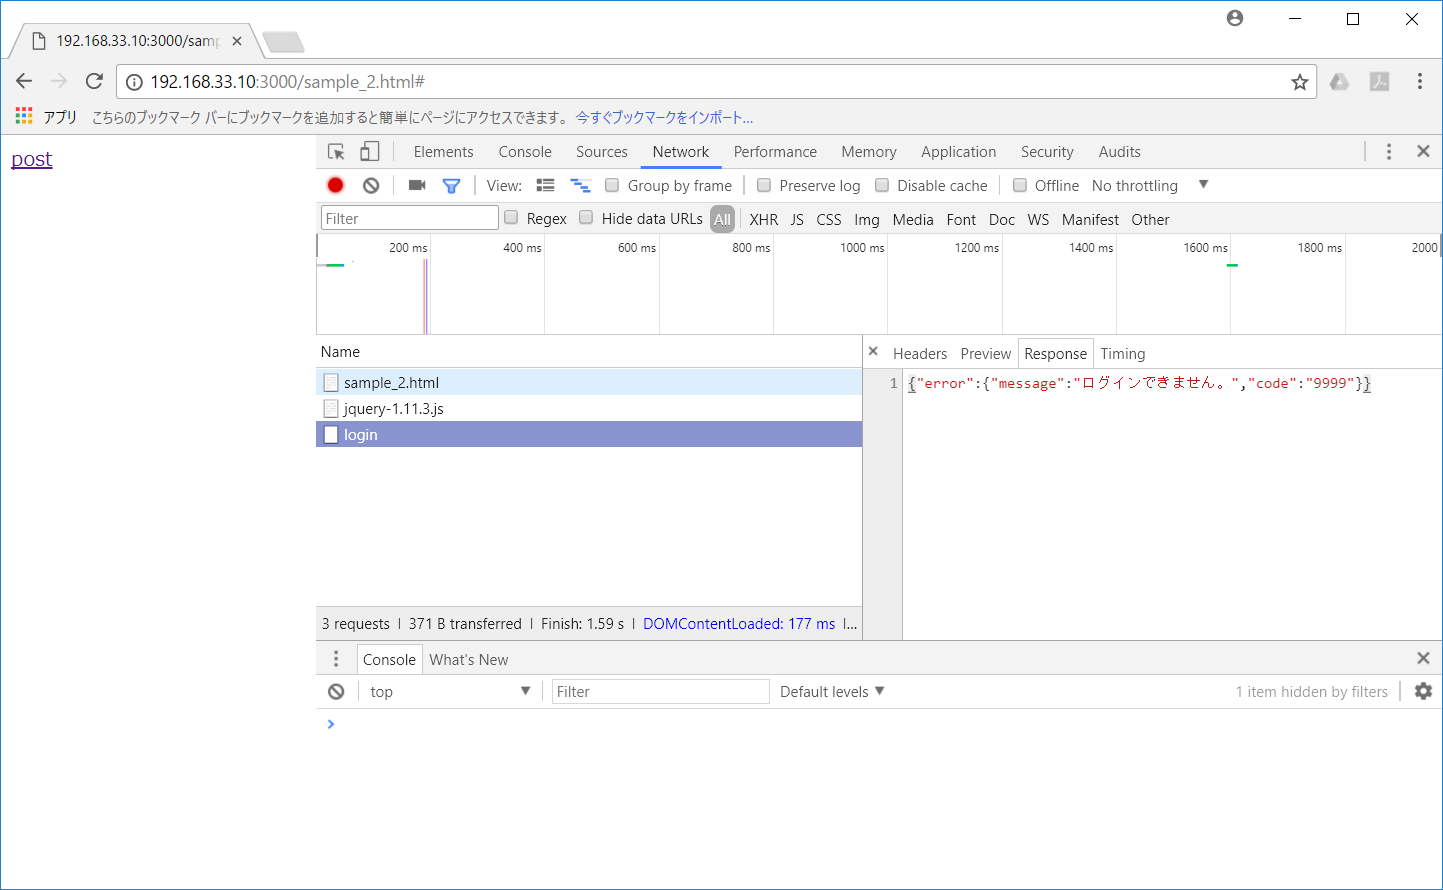Filter requests by XHR type

coord(763,219)
